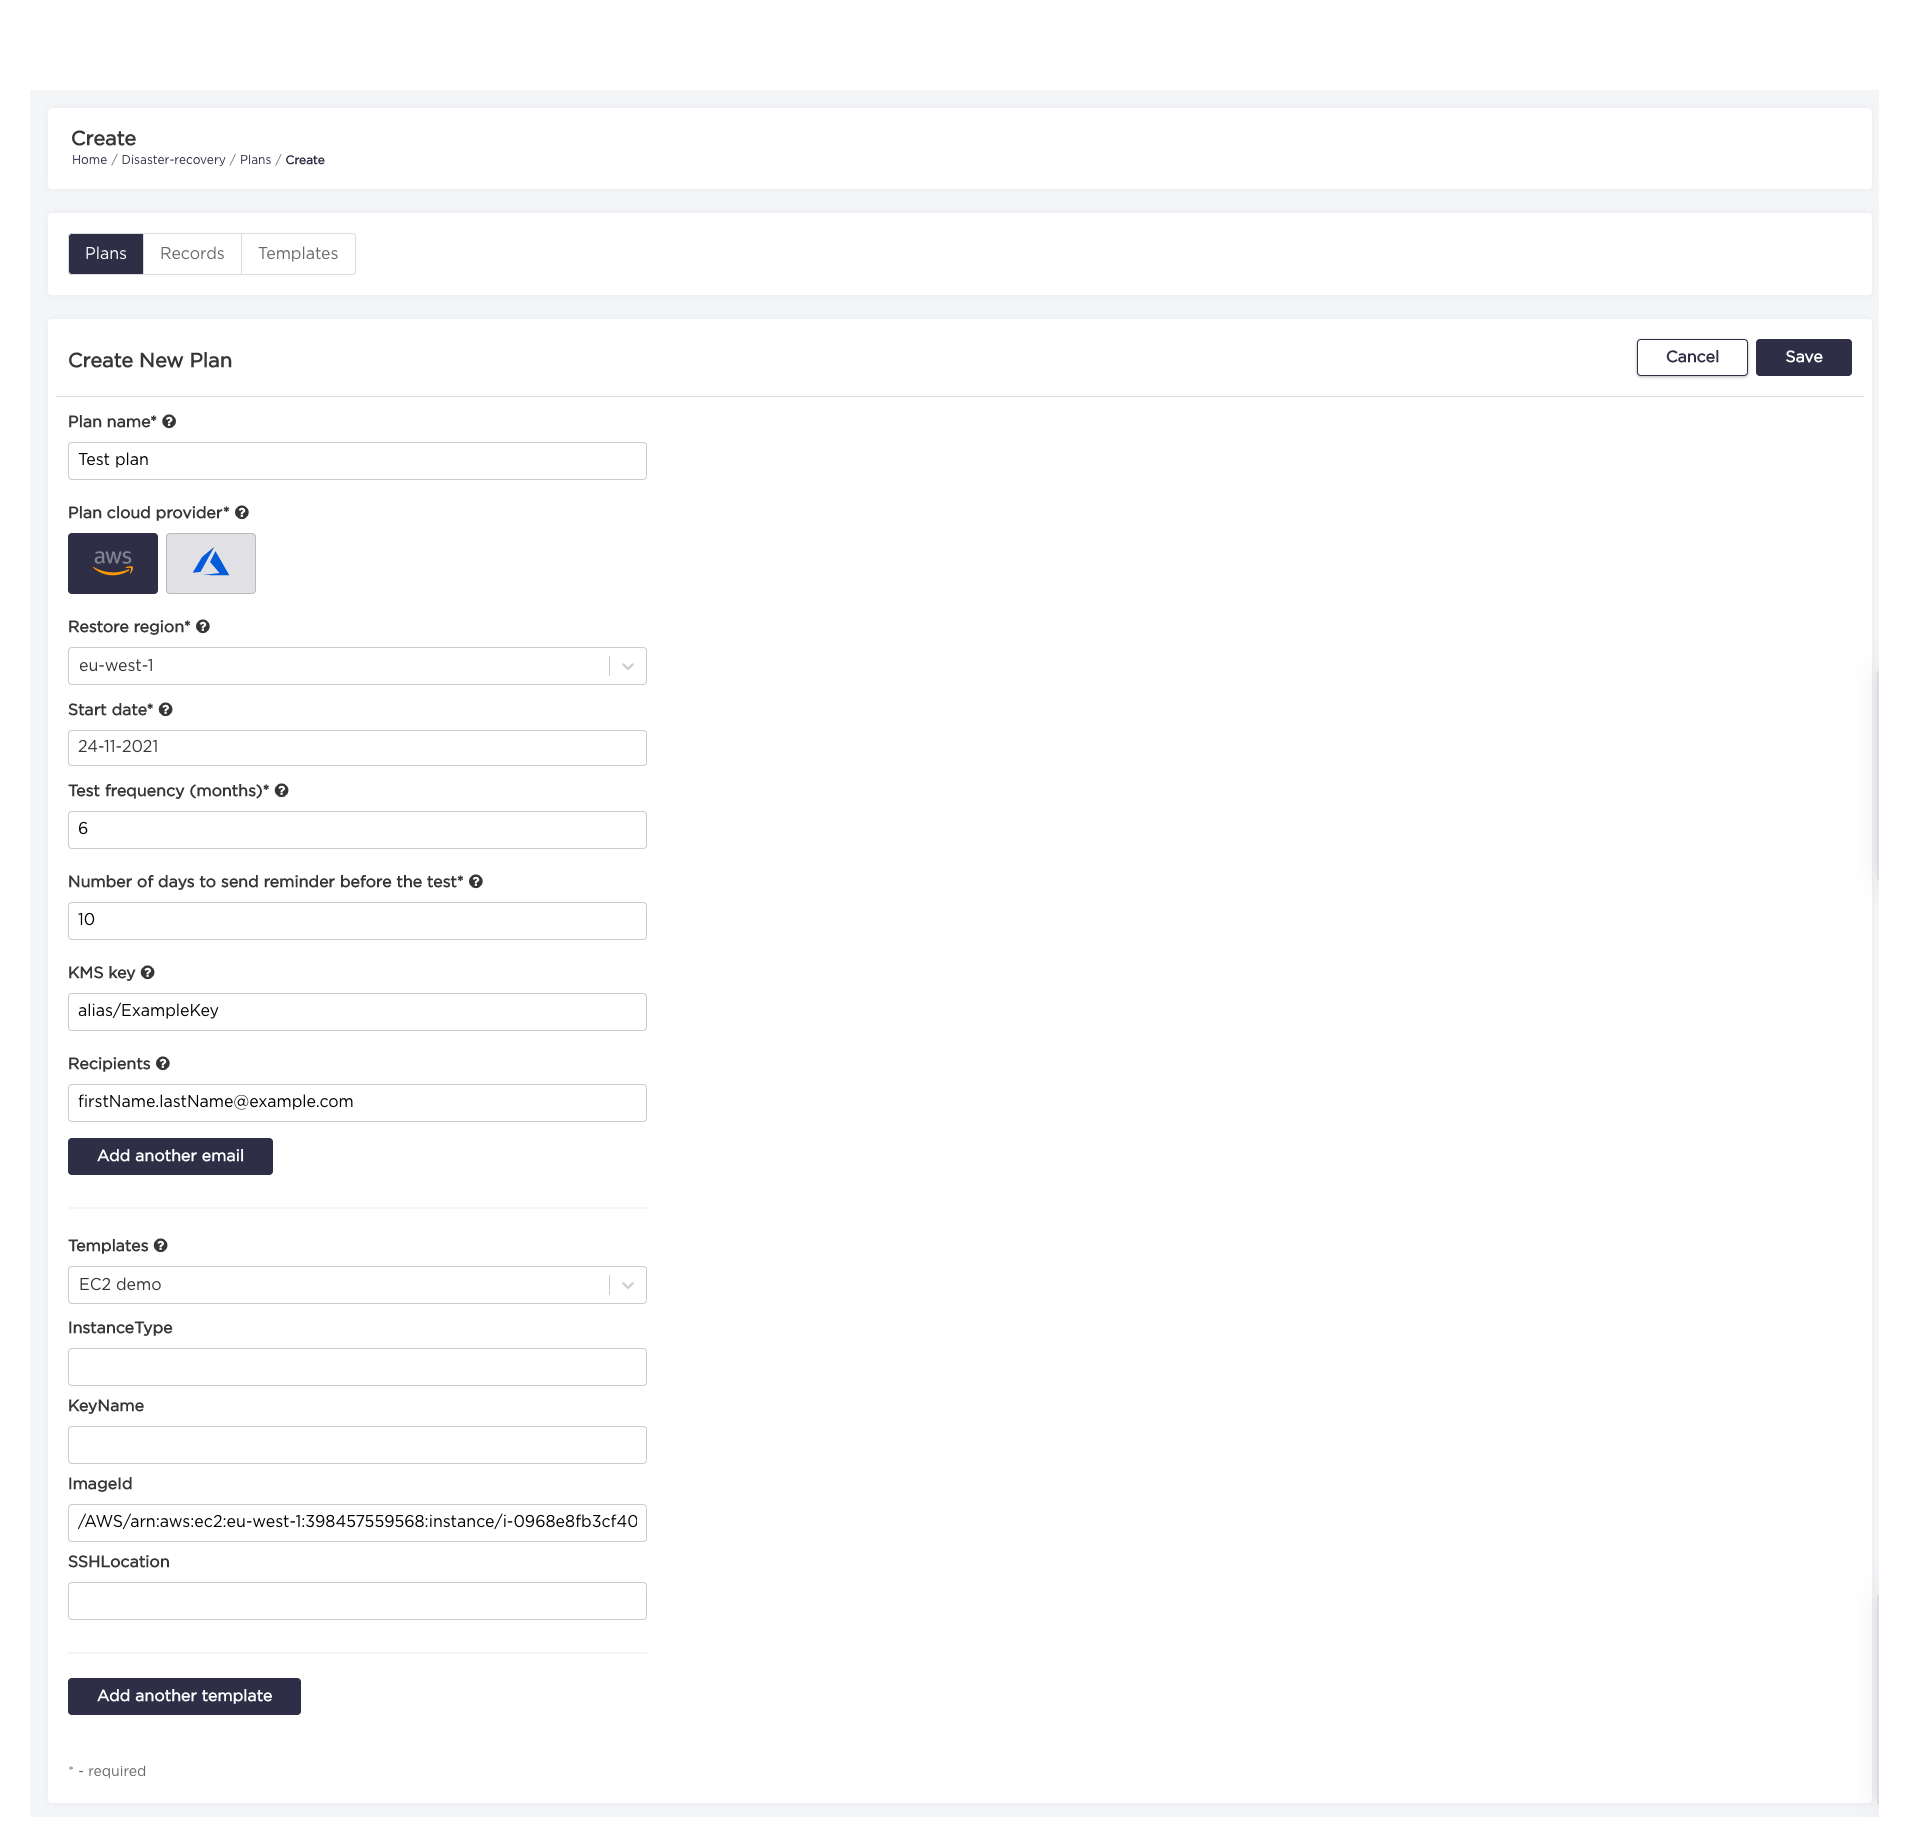Switch to the Records tab

(x=191, y=253)
